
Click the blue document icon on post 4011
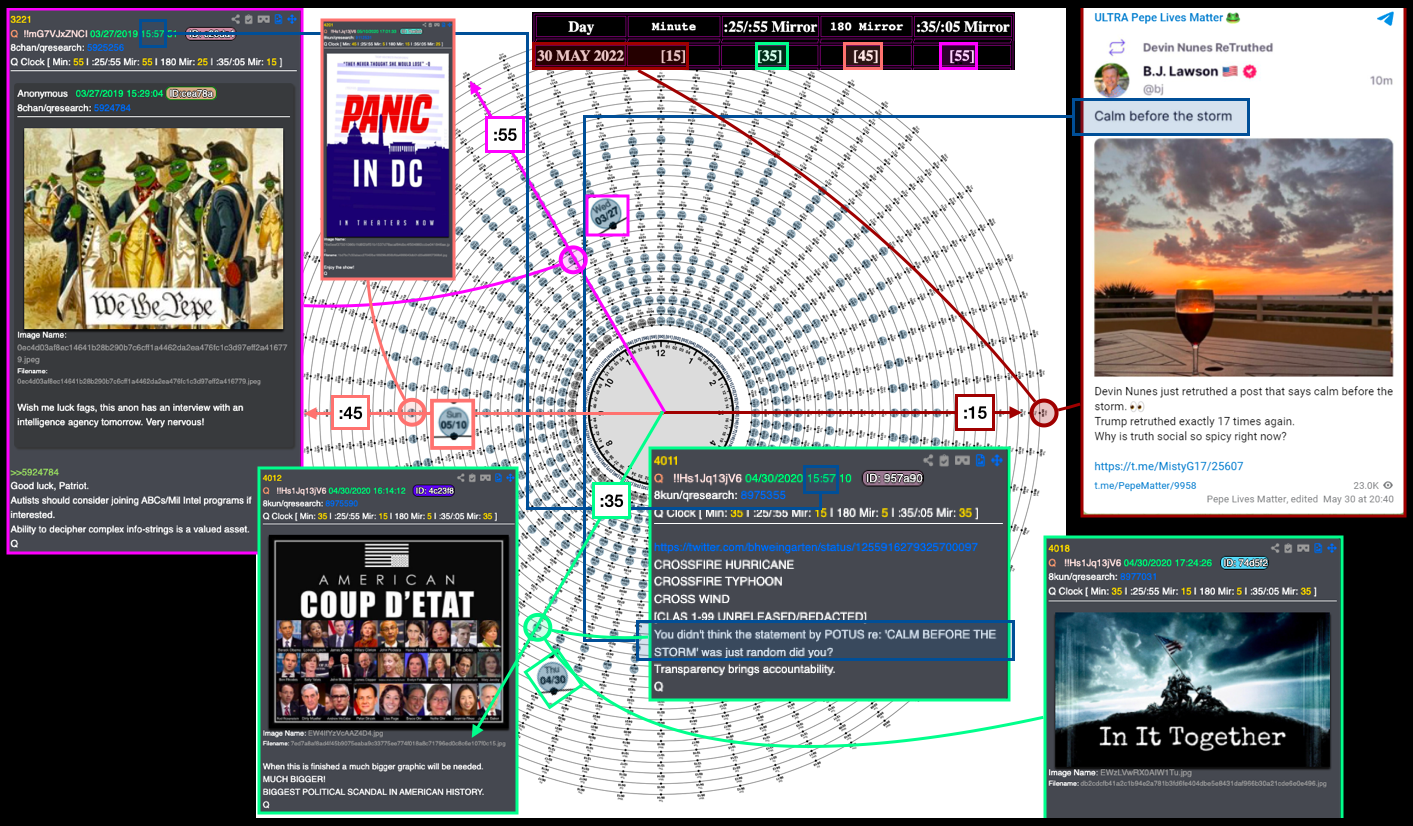pyautogui.click(x=980, y=460)
